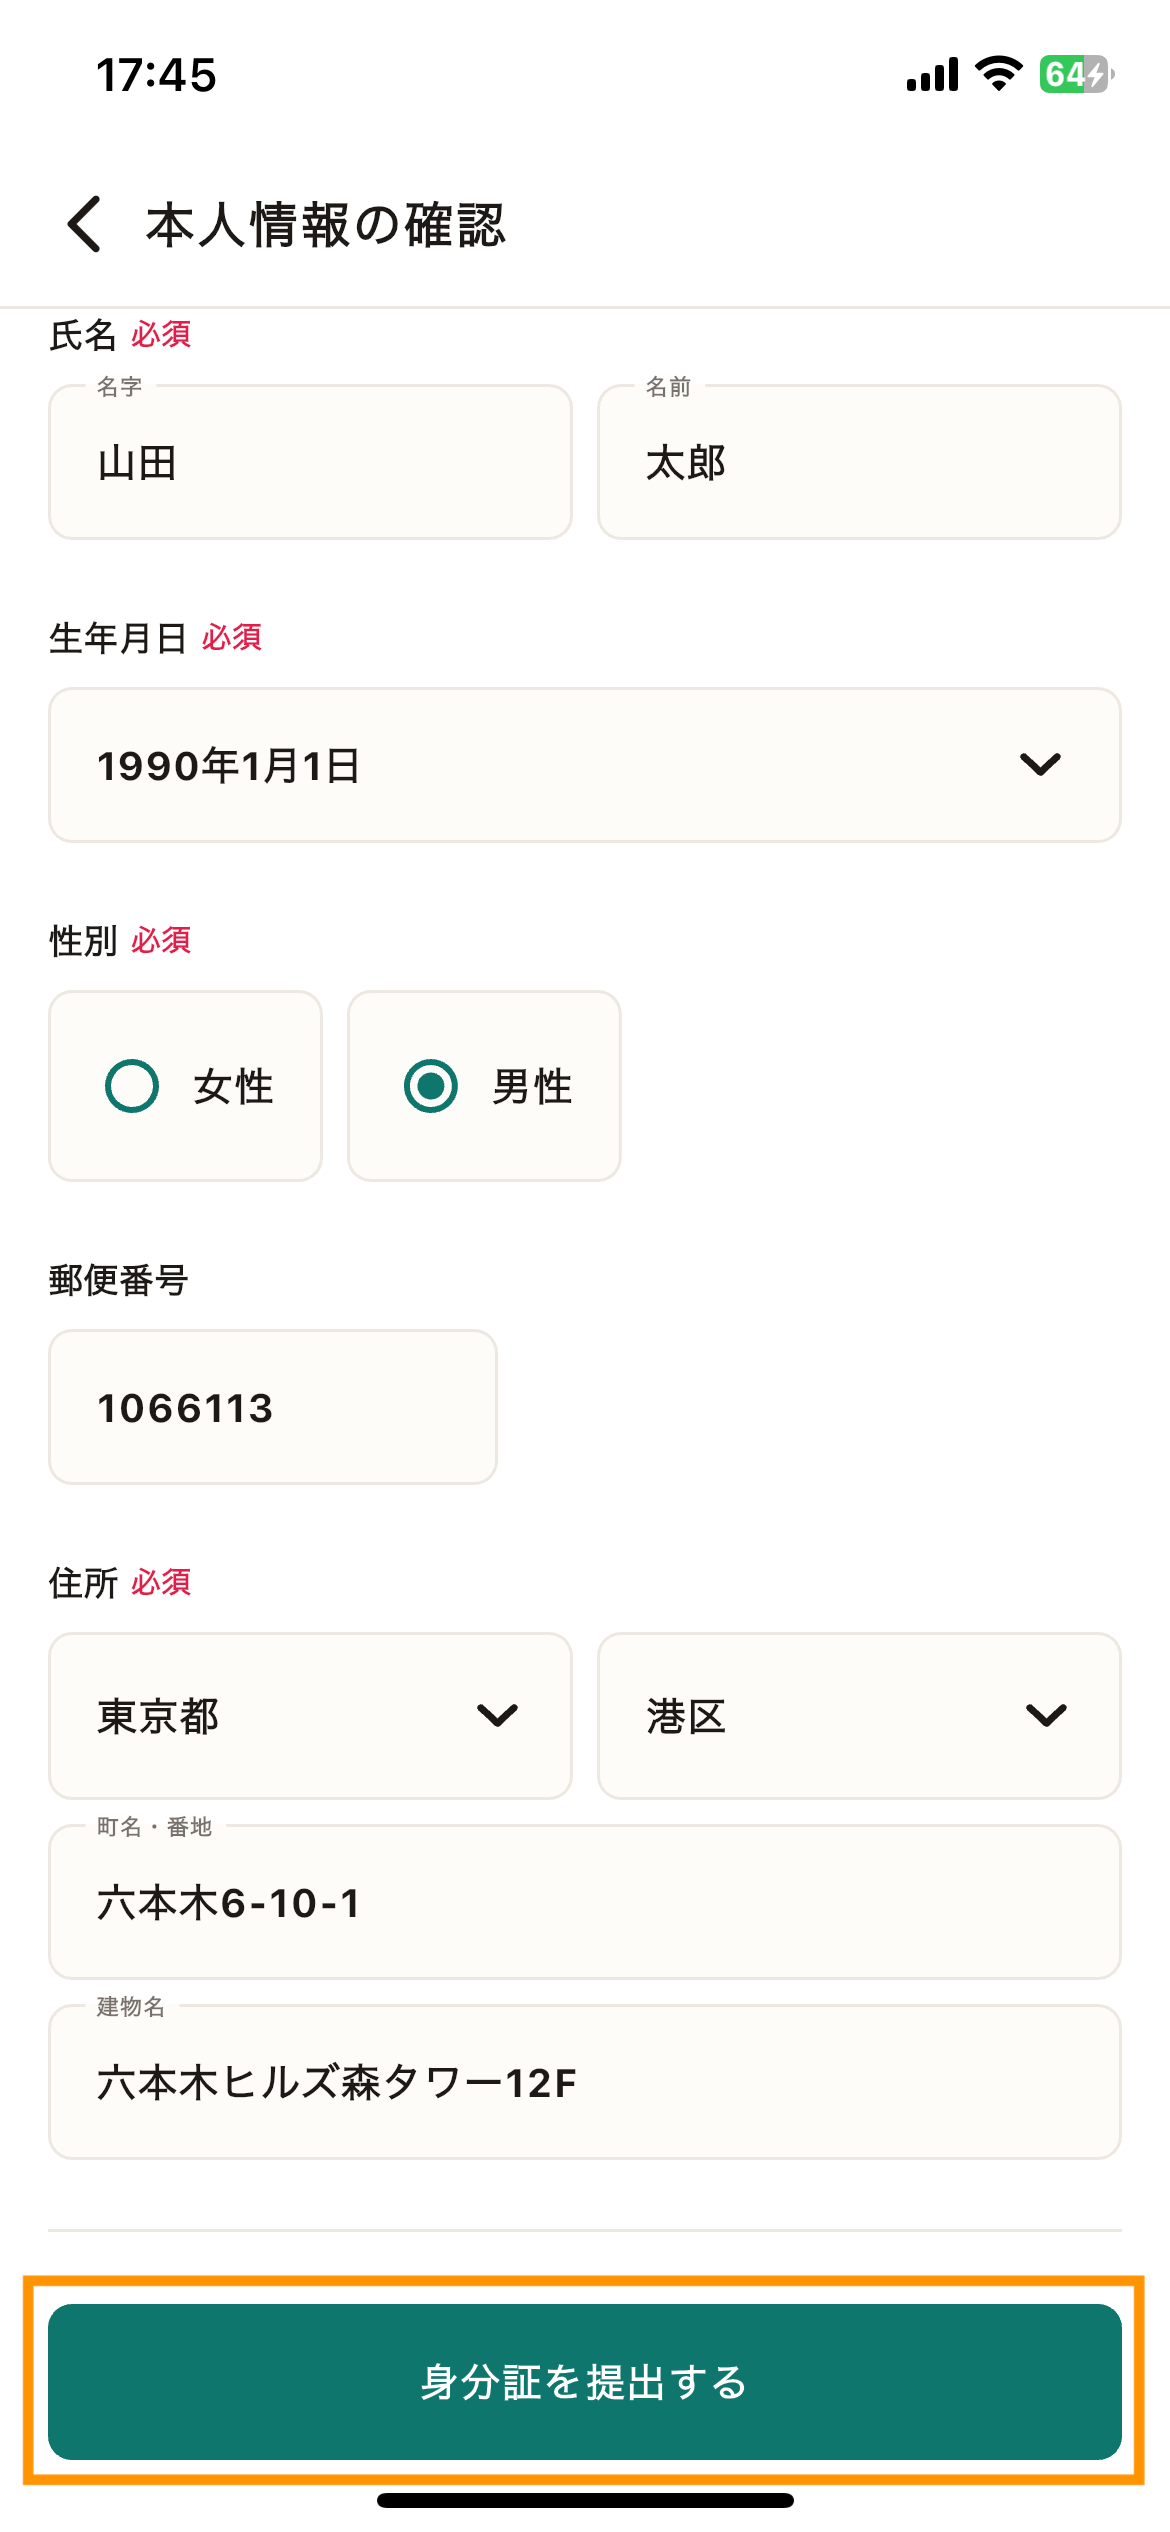The width and height of the screenshot is (1170, 2532).
Task: Edit the 名前 field containing 太郎
Action: (859, 462)
